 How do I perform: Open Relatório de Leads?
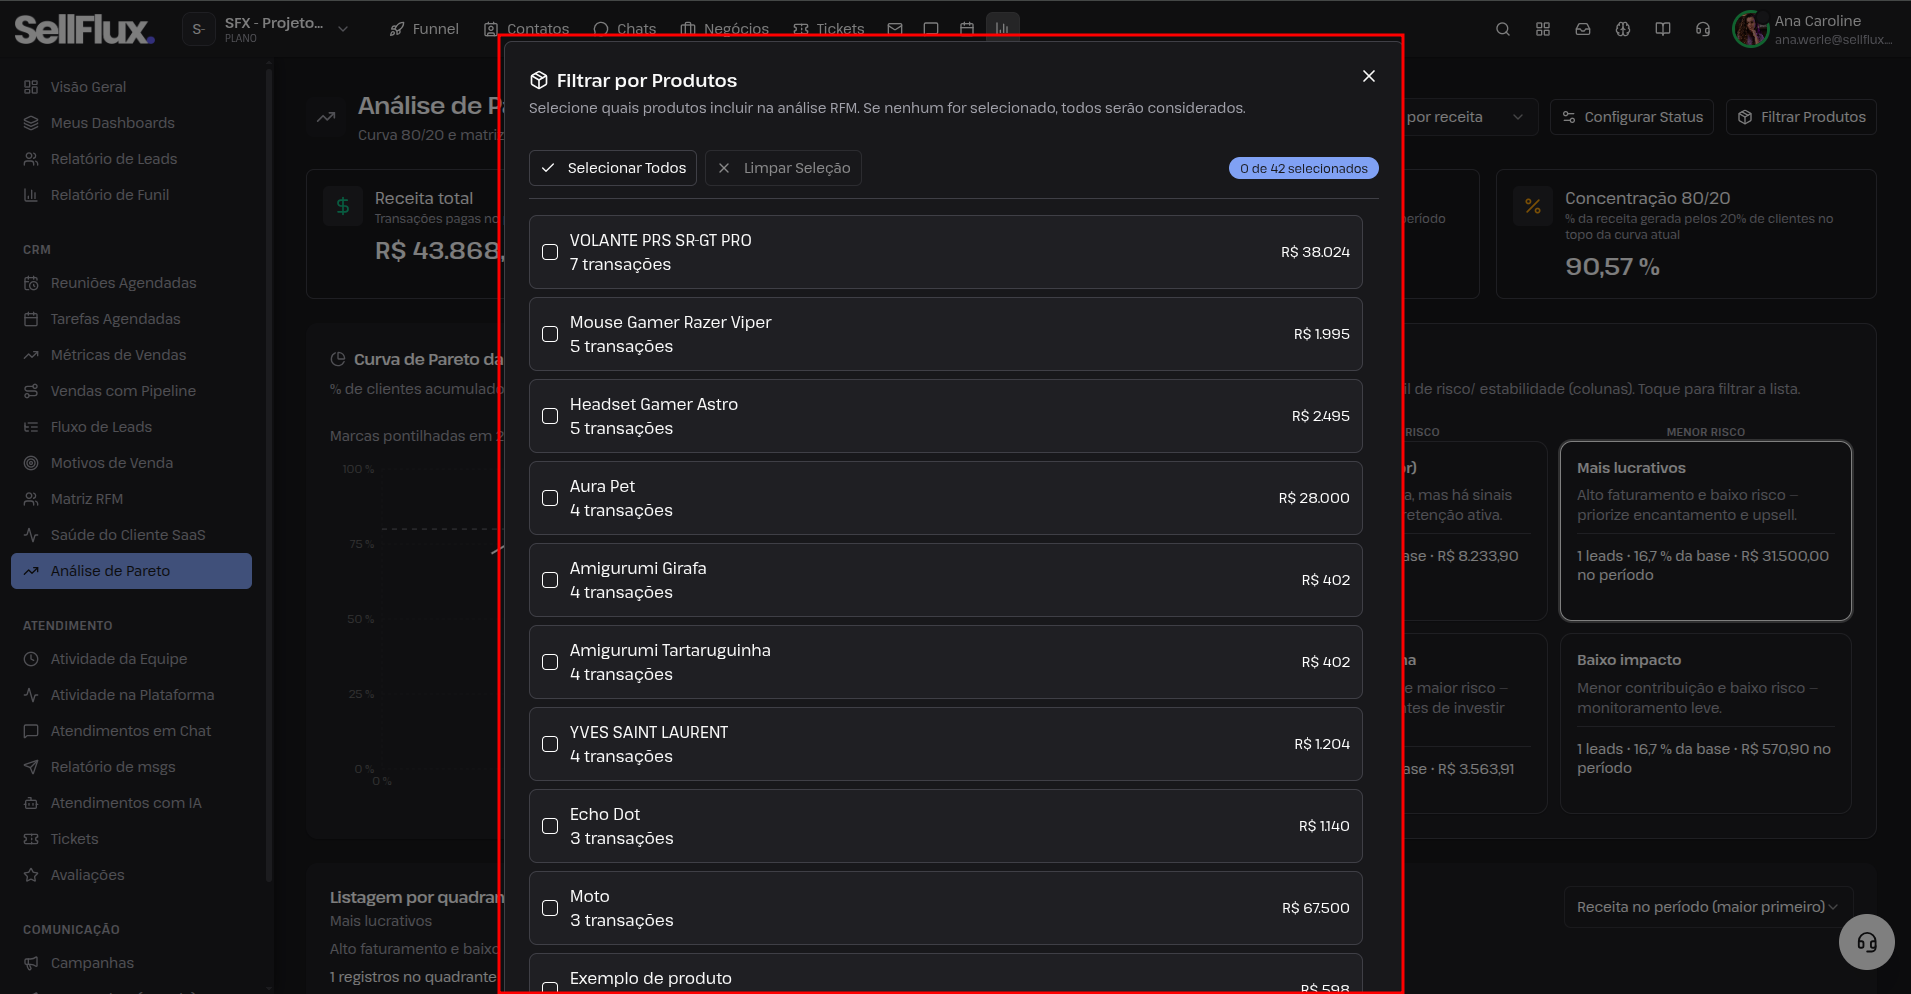click(x=131, y=159)
